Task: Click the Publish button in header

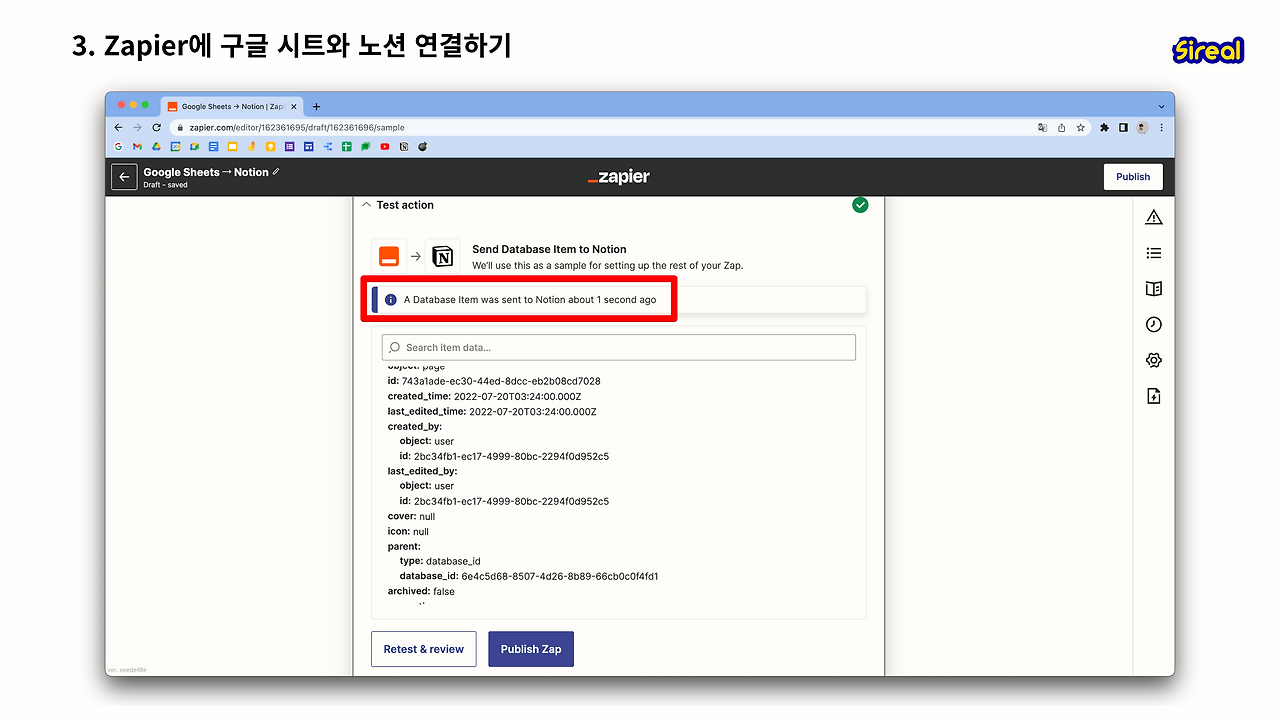Action: point(1133,177)
